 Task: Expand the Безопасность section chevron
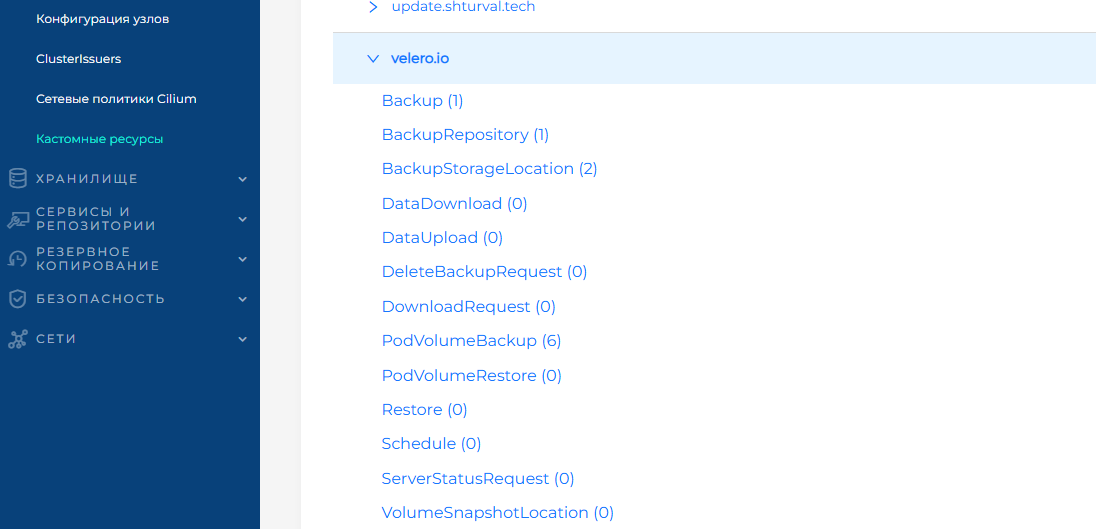(242, 299)
